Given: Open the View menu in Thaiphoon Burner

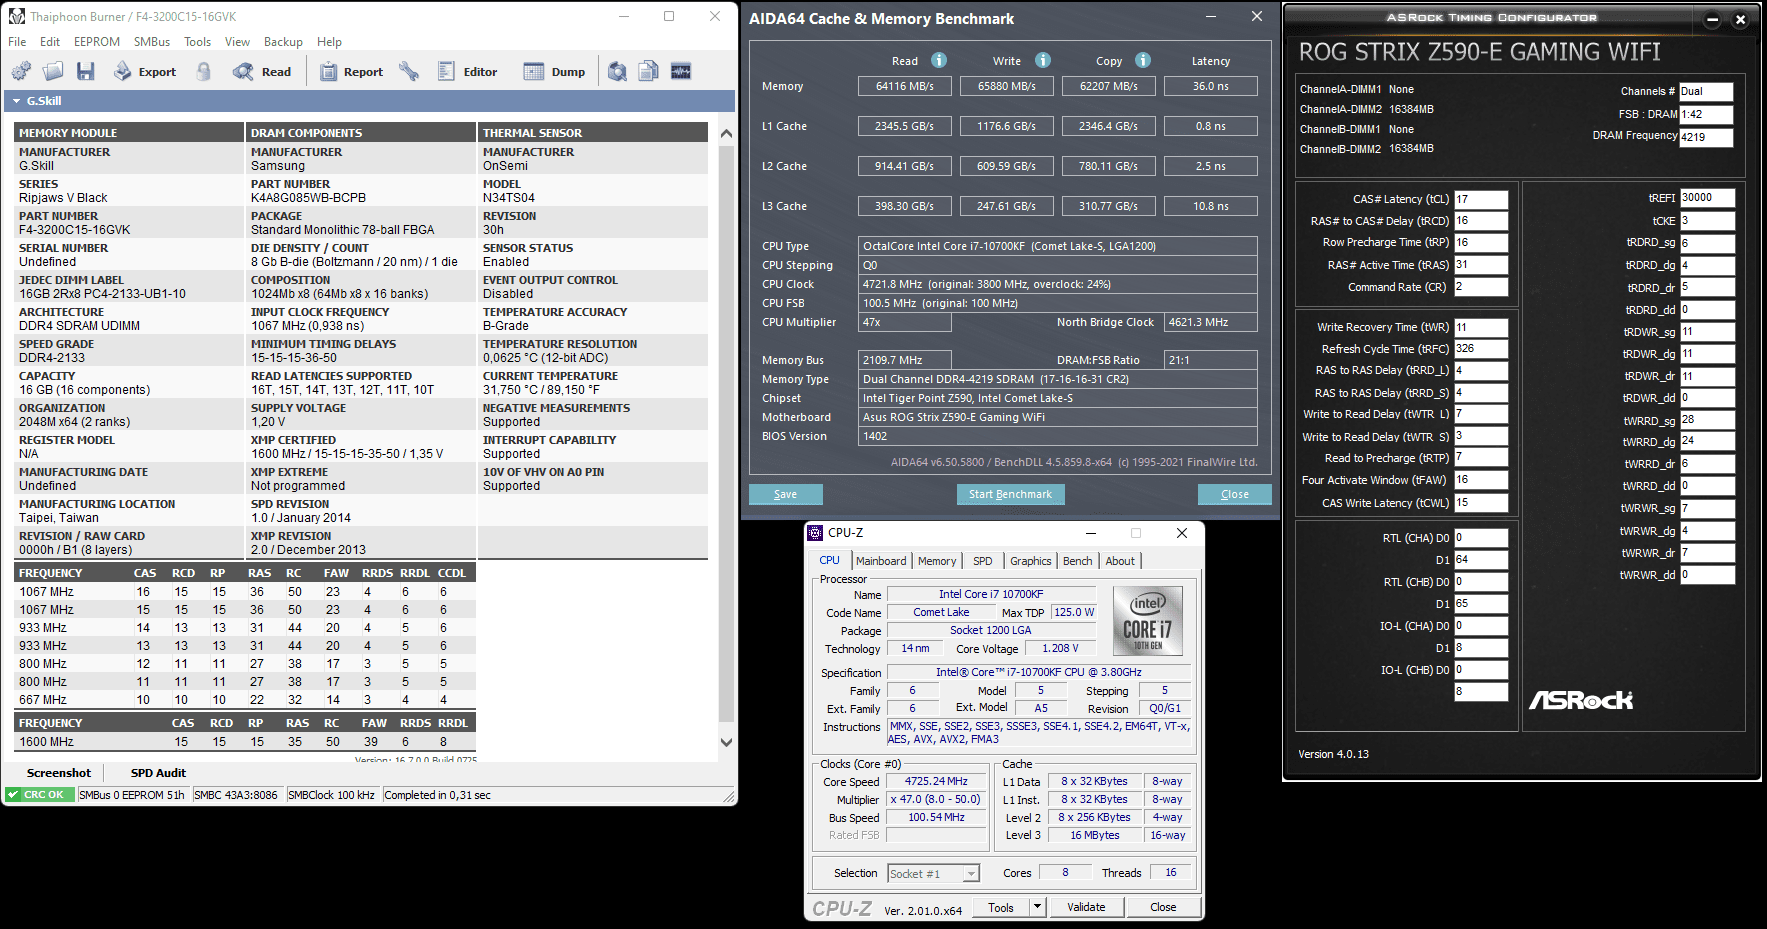Looking at the screenshot, I should (237, 42).
